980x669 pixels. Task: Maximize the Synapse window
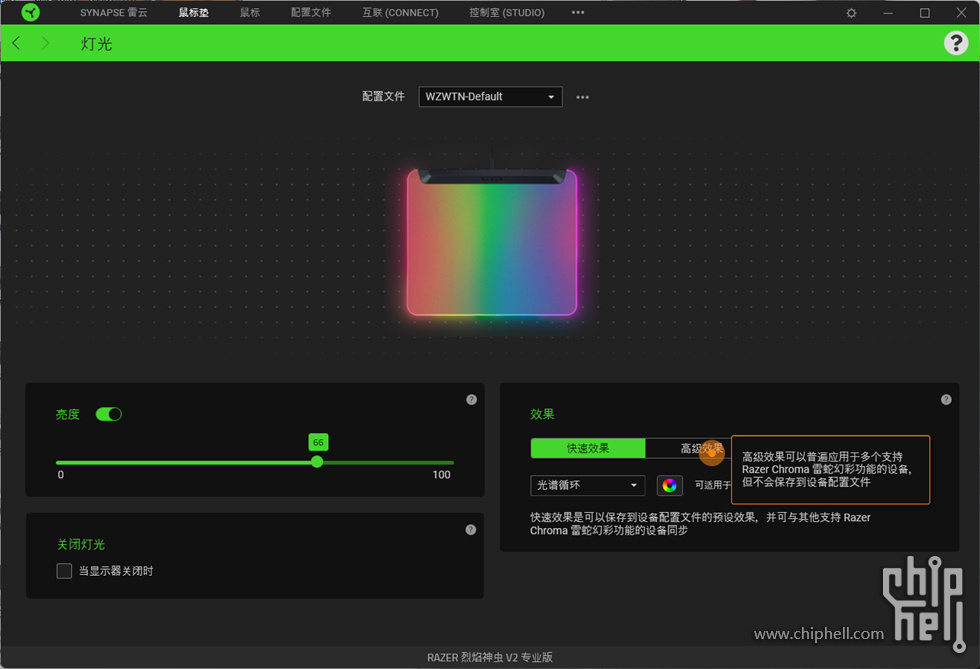pyautogui.click(x=924, y=13)
